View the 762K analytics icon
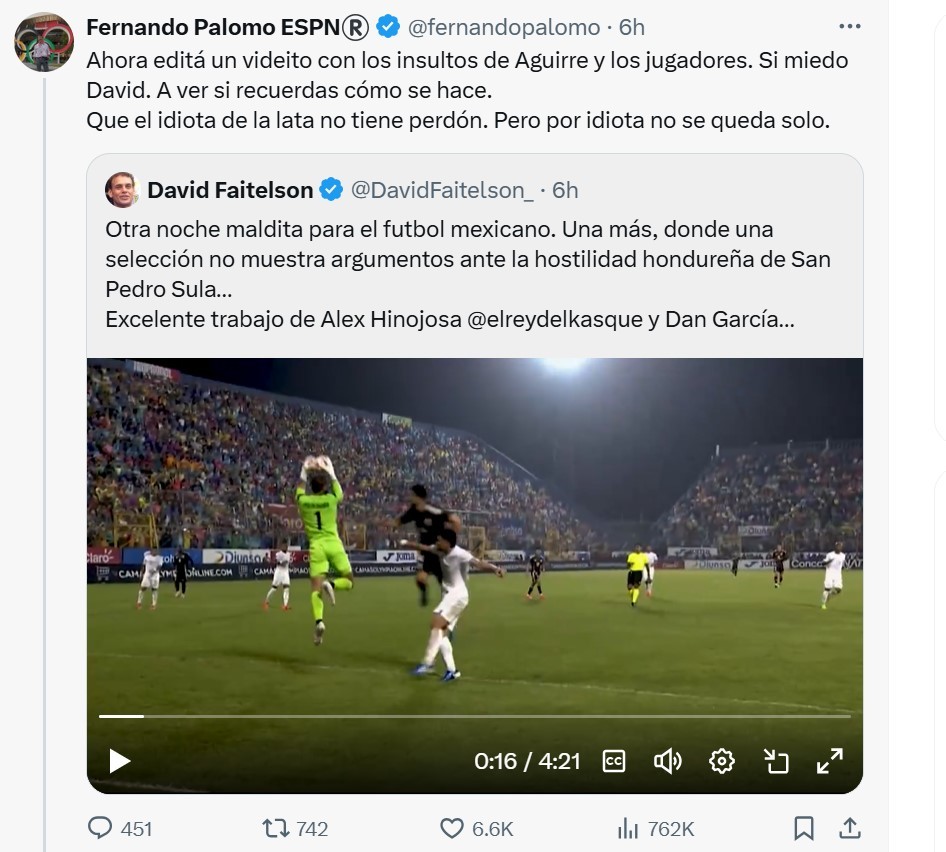The width and height of the screenshot is (946, 852). [x=629, y=828]
